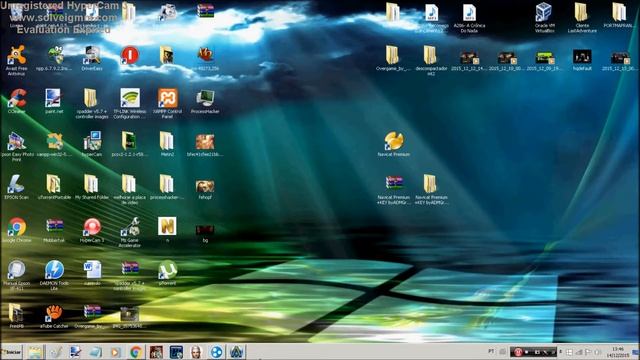Select the My Shared Folder icon
The image size is (640, 360).
click(x=92, y=187)
